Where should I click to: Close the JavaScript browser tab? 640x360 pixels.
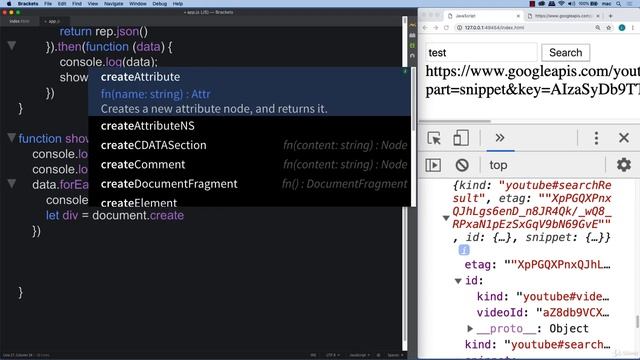[x=518, y=16]
